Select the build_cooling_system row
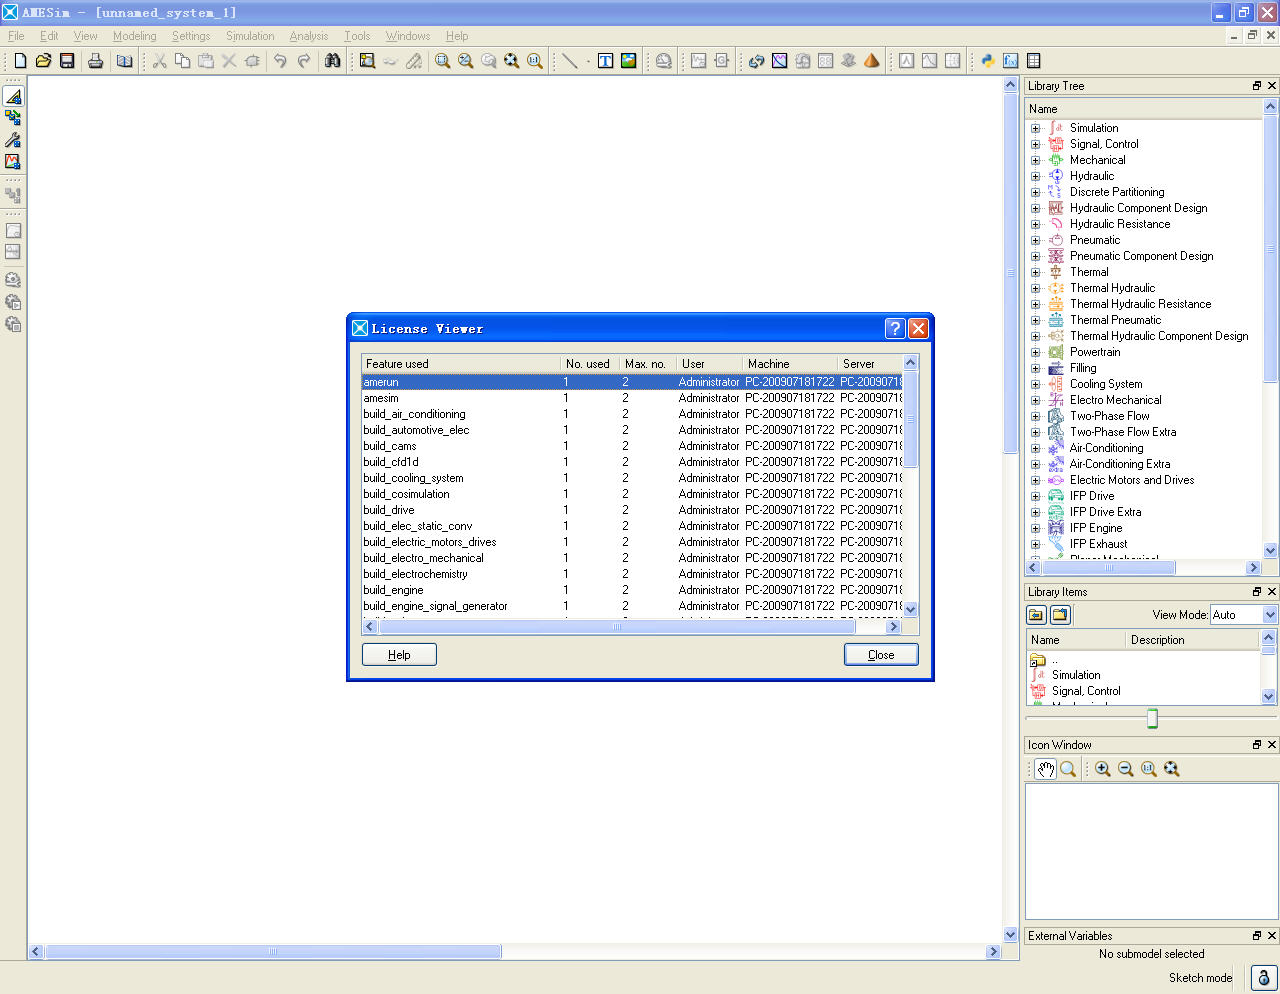Image resolution: width=1280 pixels, height=994 pixels. [x=631, y=478]
